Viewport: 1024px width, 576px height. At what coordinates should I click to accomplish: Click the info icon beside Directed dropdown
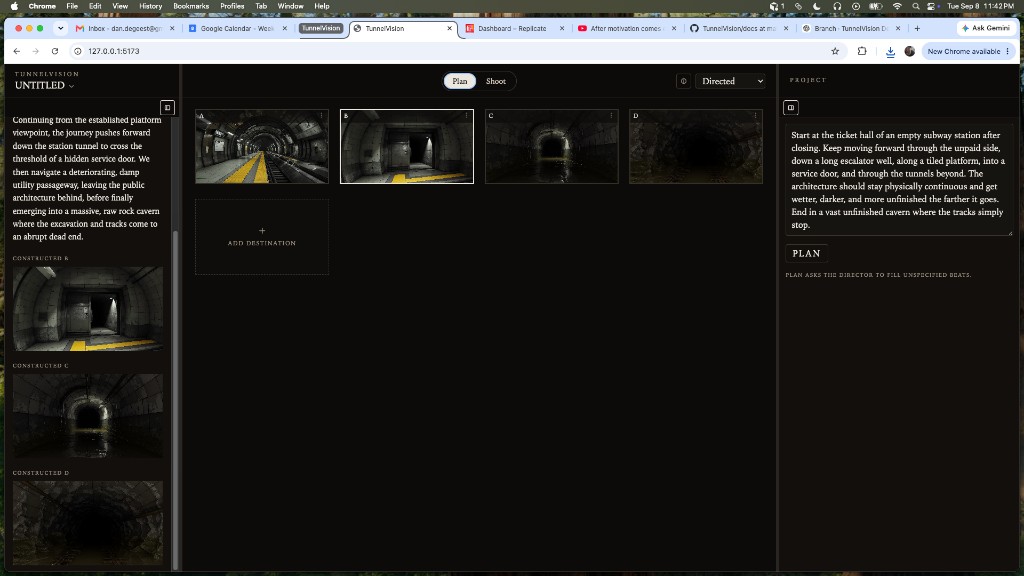click(684, 81)
